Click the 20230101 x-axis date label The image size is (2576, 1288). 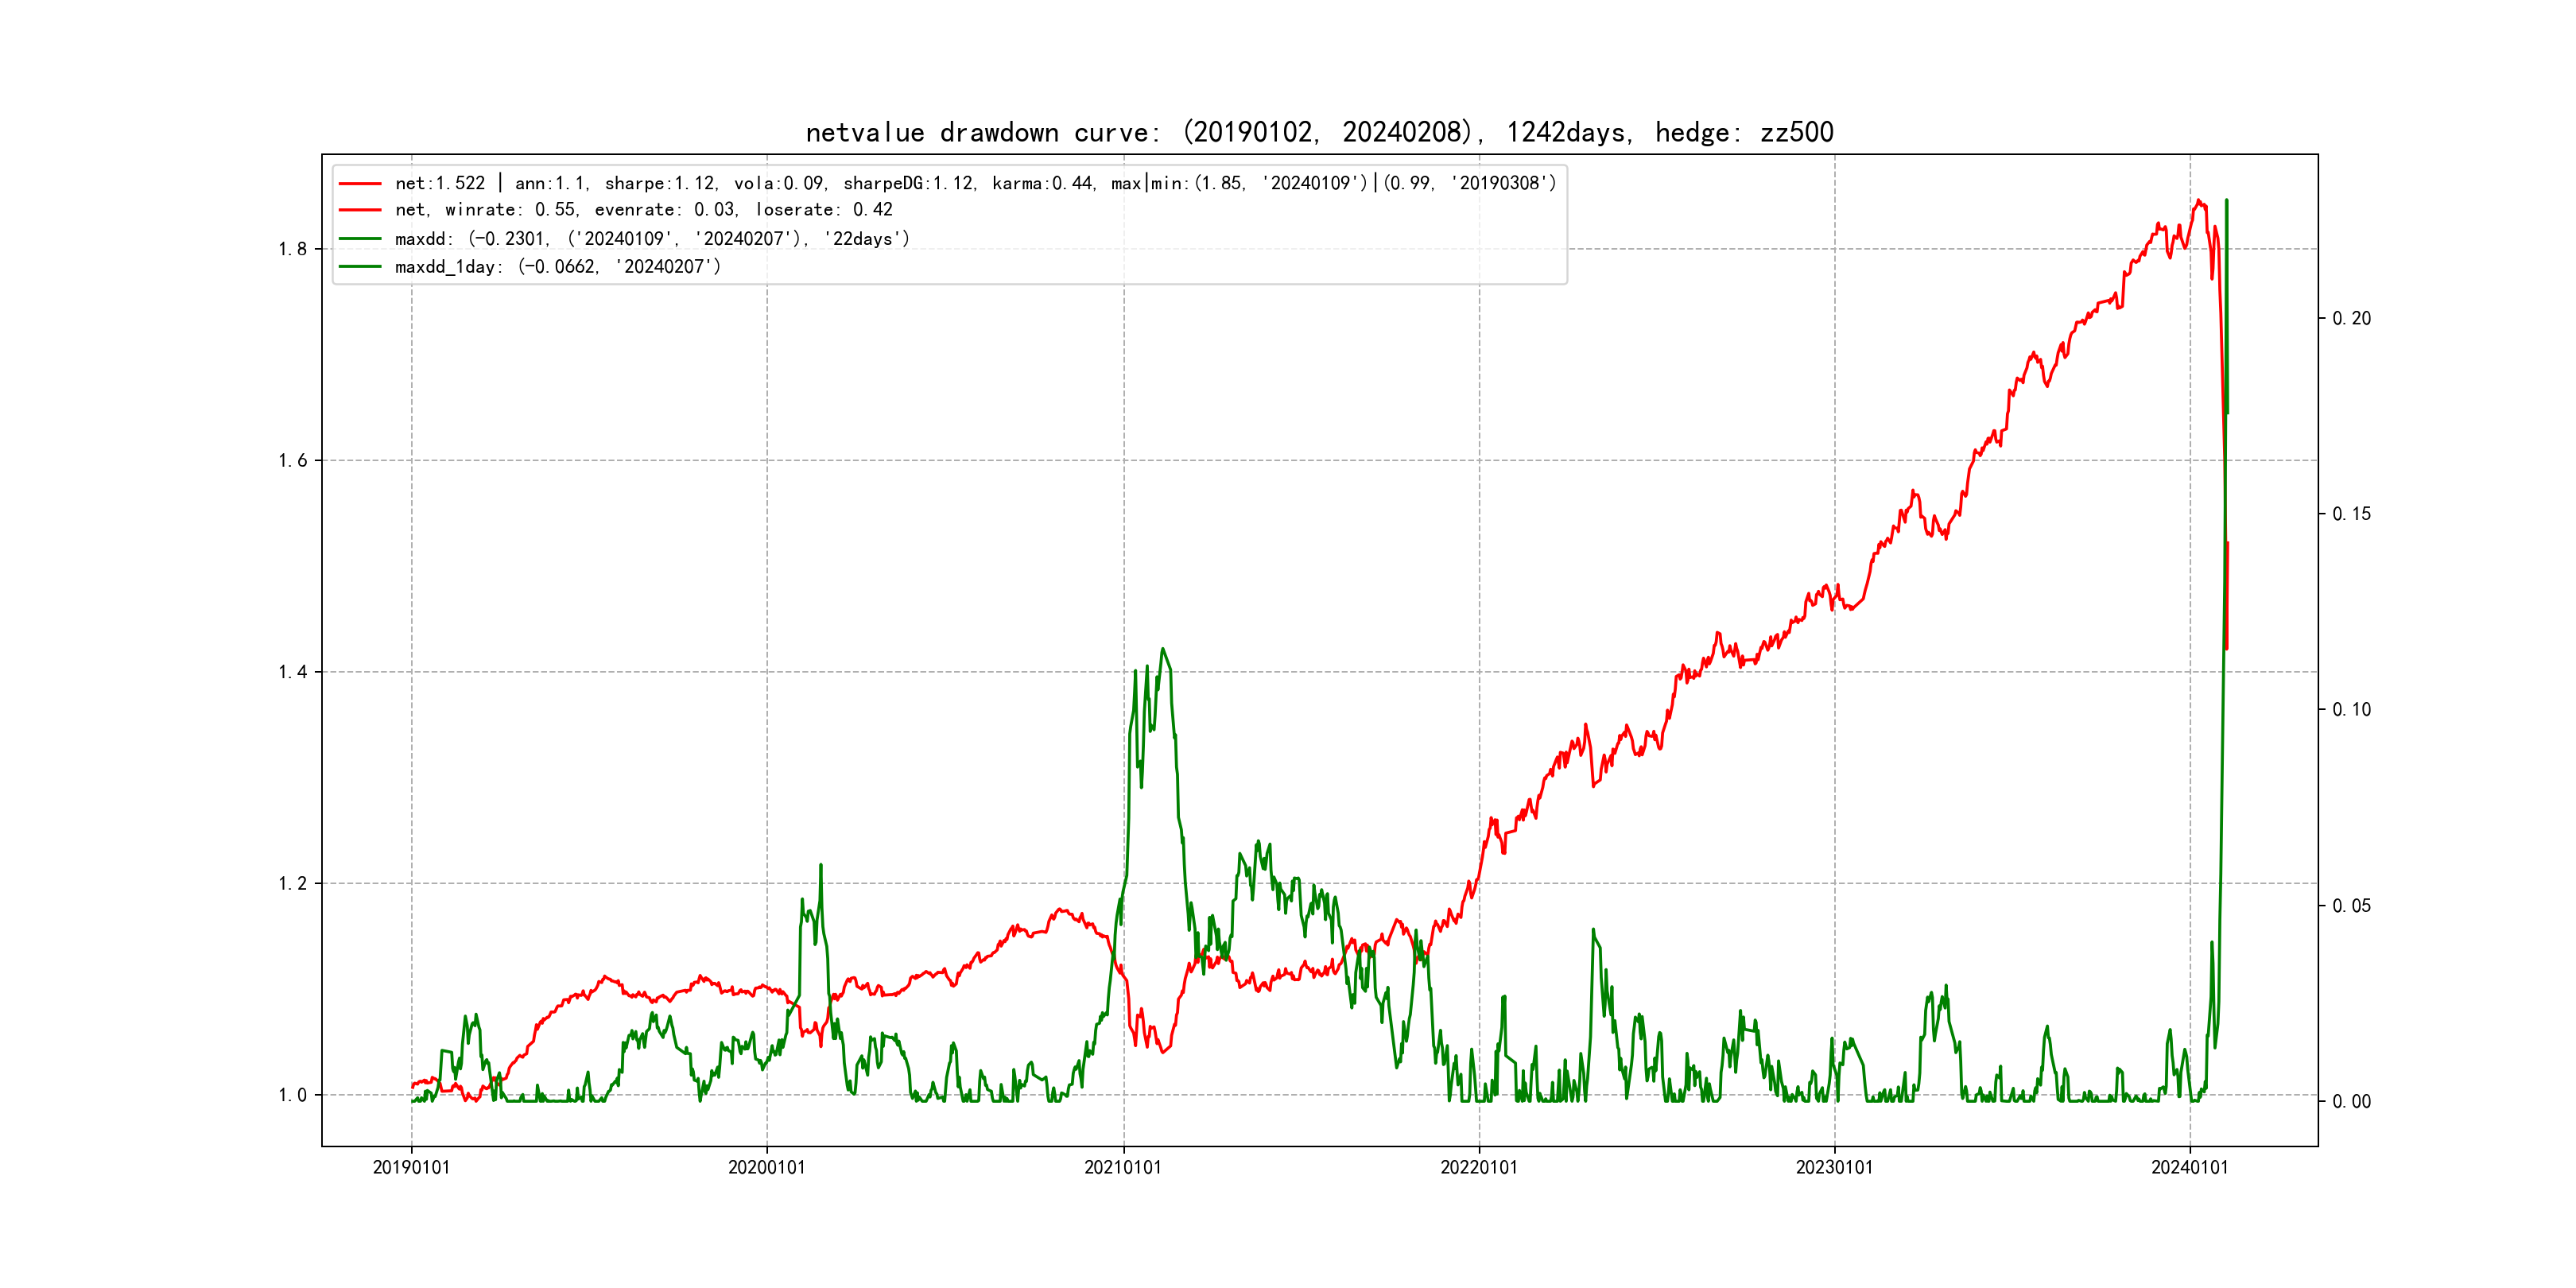[x=1834, y=1168]
